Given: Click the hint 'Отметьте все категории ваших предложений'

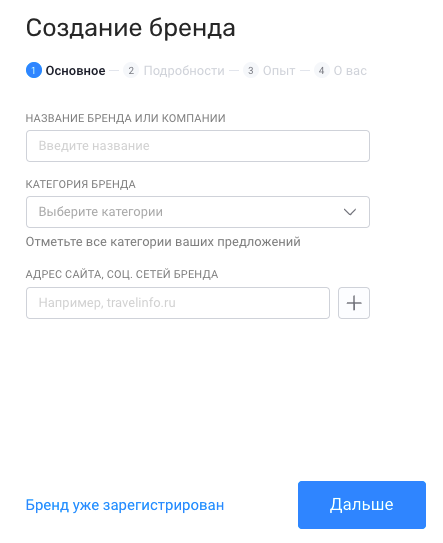Looking at the screenshot, I should (x=163, y=242).
